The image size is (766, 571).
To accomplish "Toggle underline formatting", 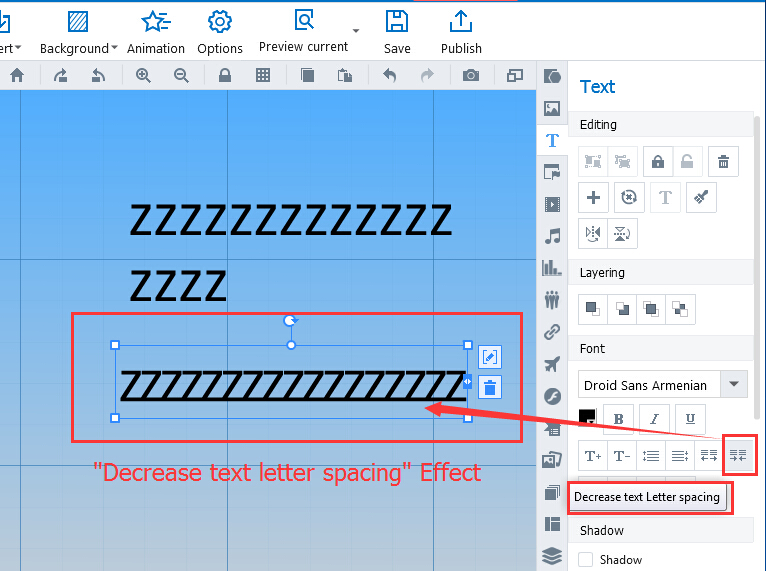I will click(690, 419).
